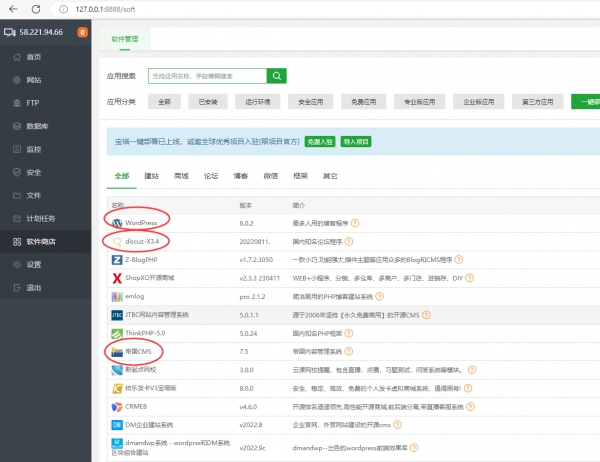This screenshot has width=600, height=462.
Task: Click the emlog icon
Action: pos(117,297)
